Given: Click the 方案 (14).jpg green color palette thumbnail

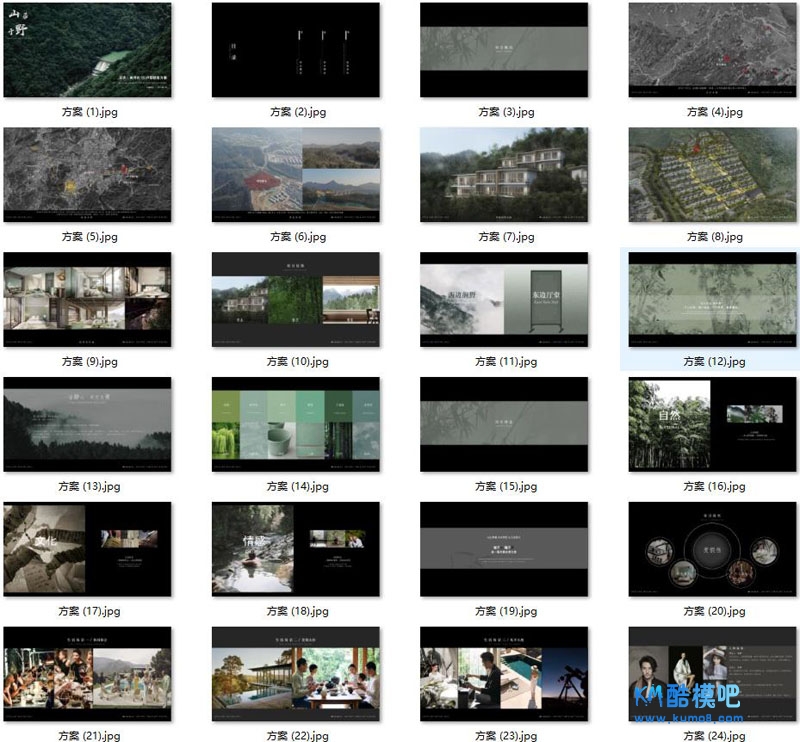Looking at the screenshot, I should click(296, 424).
